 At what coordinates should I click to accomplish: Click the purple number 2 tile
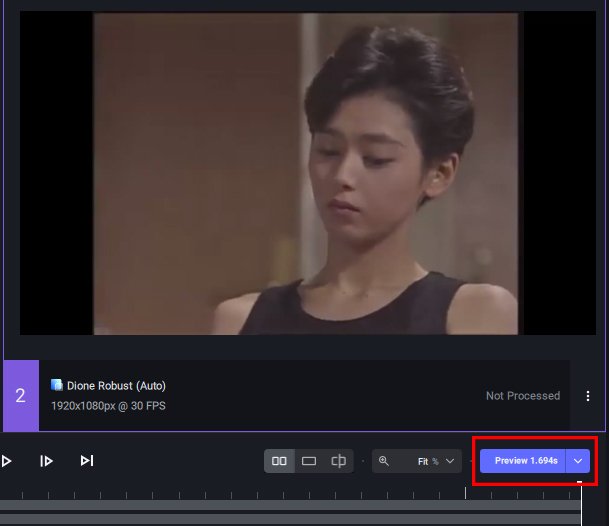click(x=21, y=395)
